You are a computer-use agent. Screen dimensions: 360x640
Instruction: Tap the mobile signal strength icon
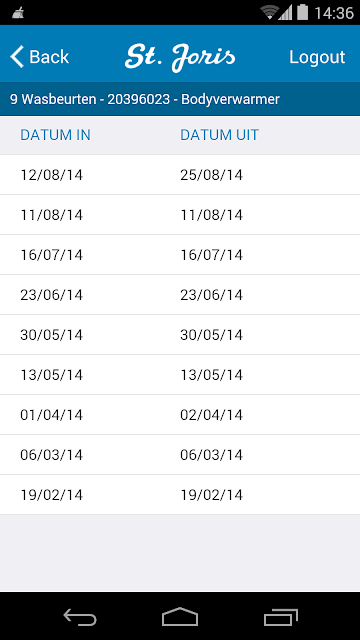(285, 13)
